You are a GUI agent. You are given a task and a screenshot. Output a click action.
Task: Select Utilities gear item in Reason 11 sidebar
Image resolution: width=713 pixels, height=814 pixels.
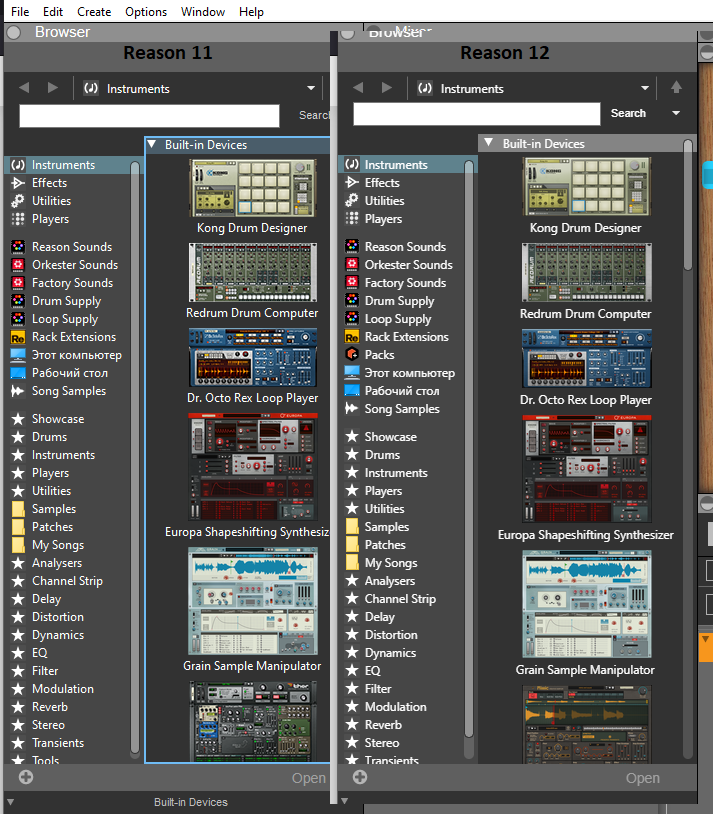[x=51, y=201]
